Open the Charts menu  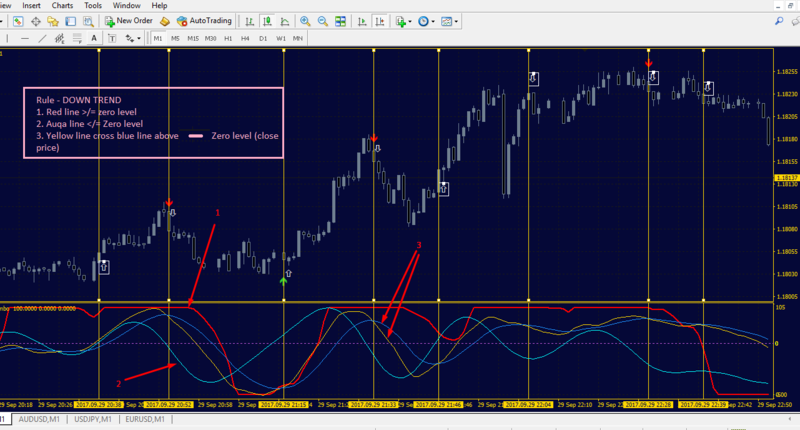coord(62,6)
